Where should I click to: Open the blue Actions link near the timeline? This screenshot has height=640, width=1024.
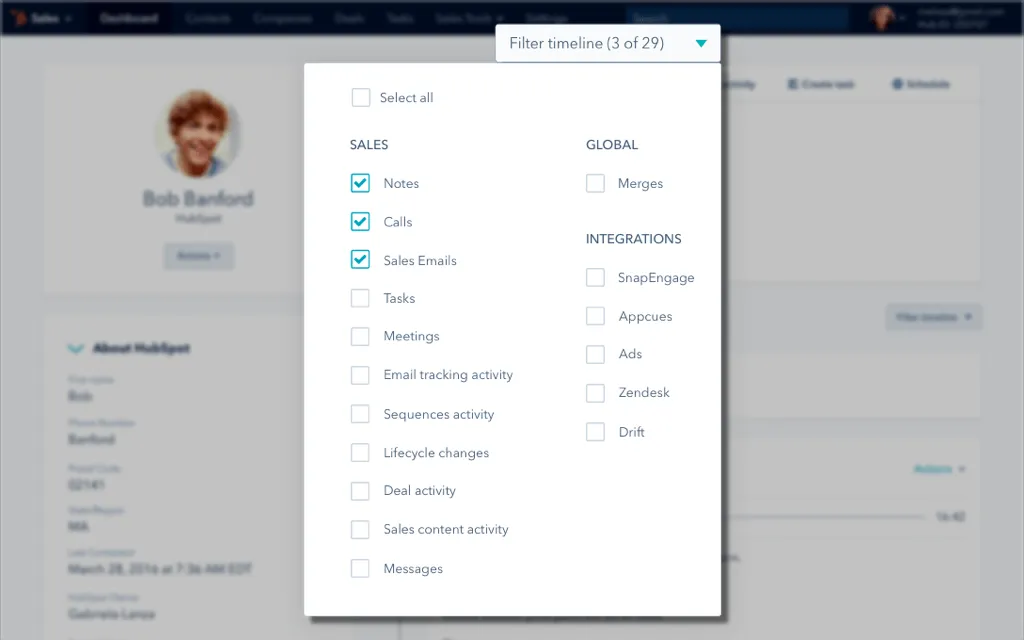tap(939, 469)
